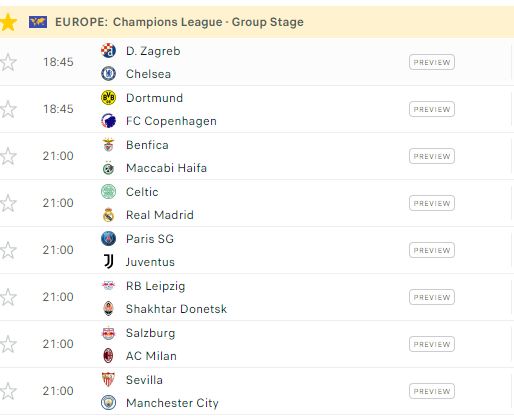Click the Europe flag icon in league header
Image resolution: width=514 pixels, height=416 pixels.
pyautogui.click(x=38, y=22)
